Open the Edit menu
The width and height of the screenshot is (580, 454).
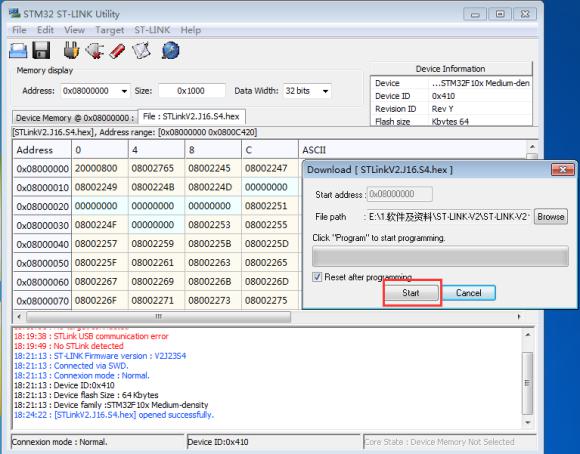pos(45,30)
